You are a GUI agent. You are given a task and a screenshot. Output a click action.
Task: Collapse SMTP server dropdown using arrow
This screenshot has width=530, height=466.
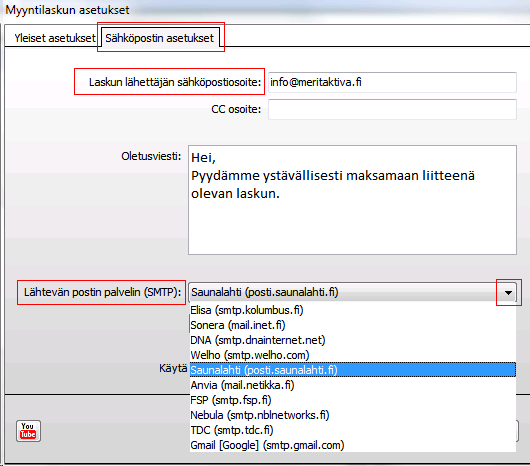tap(508, 292)
